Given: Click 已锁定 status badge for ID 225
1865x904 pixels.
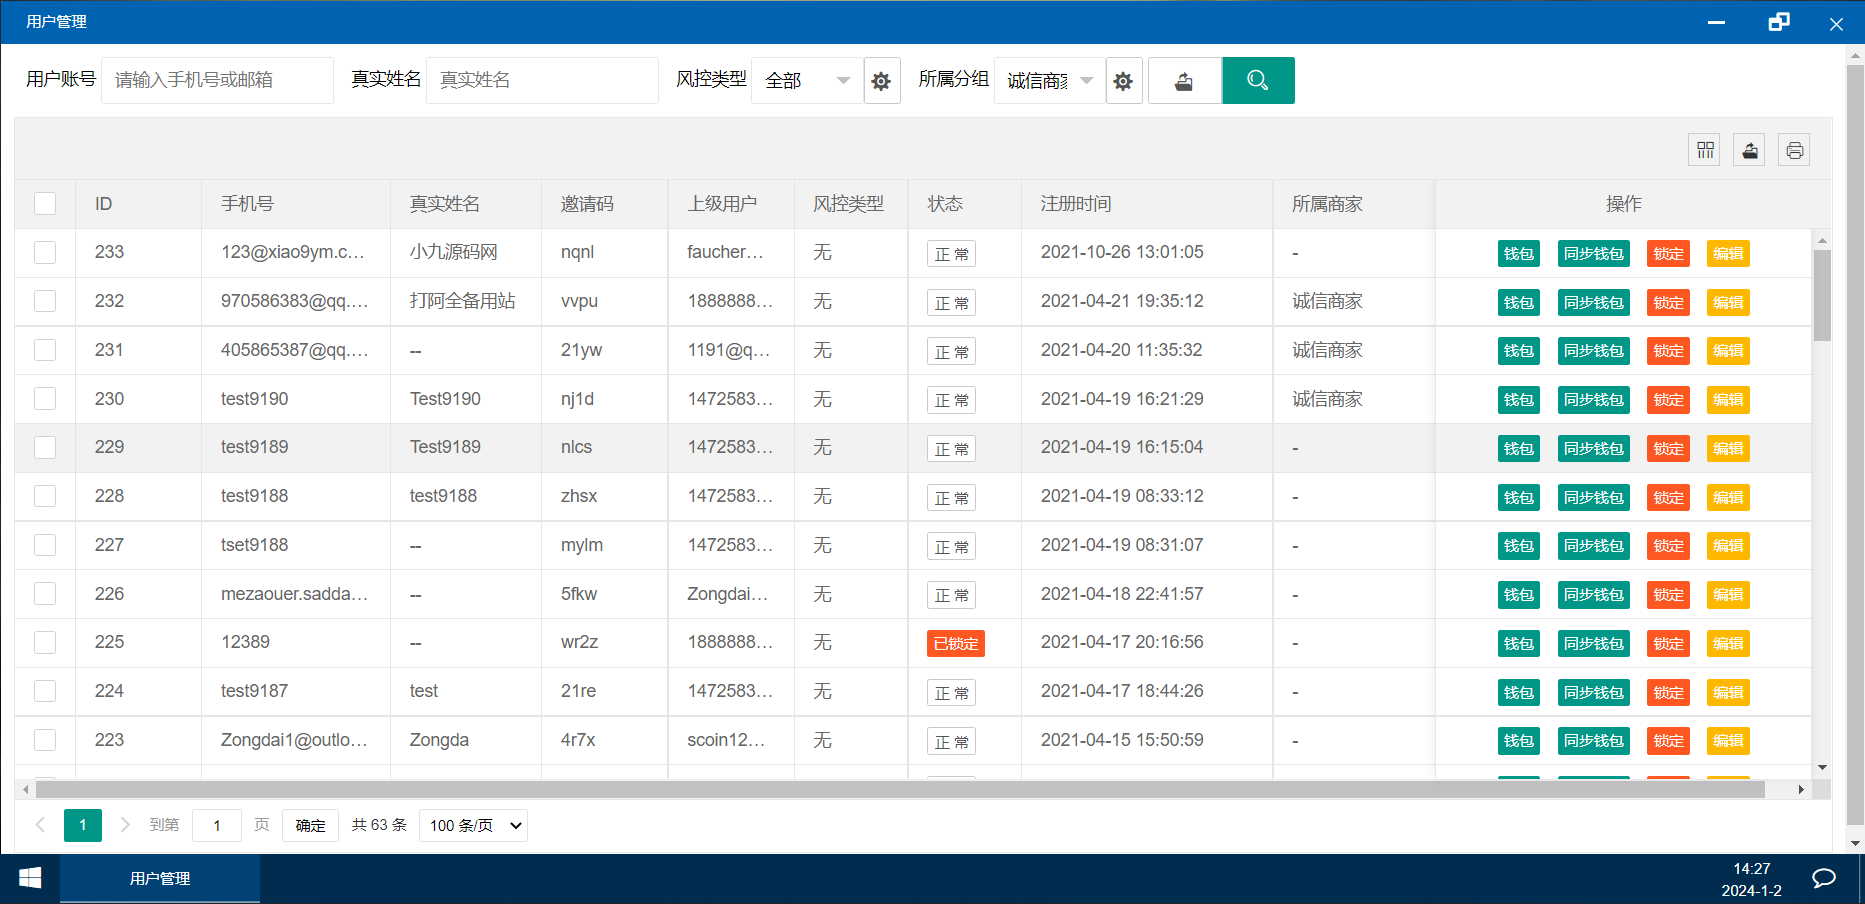Looking at the screenshot, I should (956, 644).
